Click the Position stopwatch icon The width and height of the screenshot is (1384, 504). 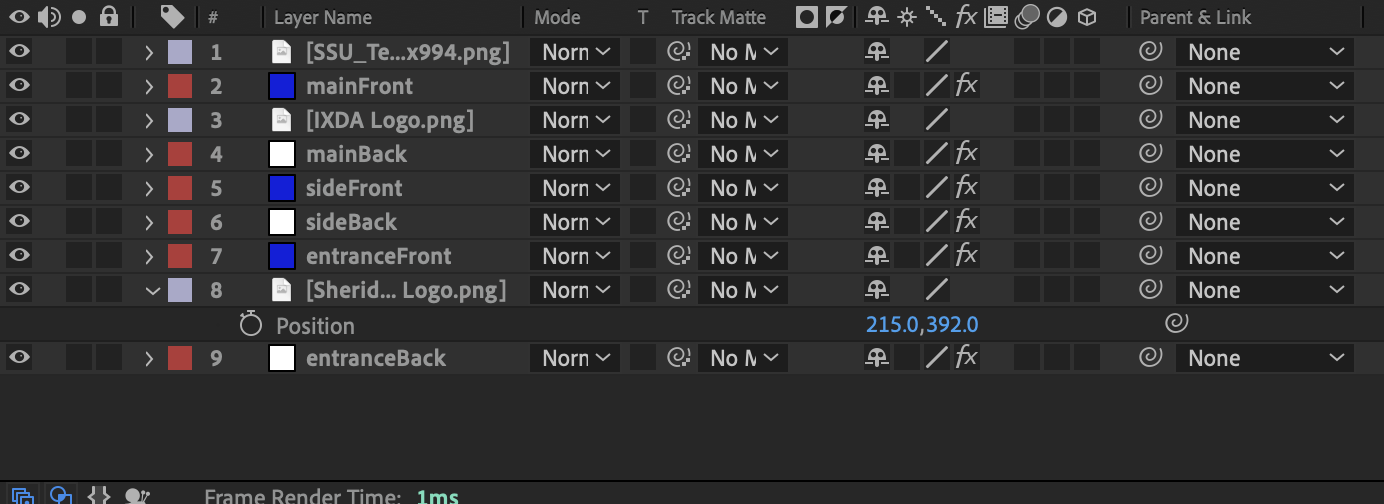click(250, 324)
